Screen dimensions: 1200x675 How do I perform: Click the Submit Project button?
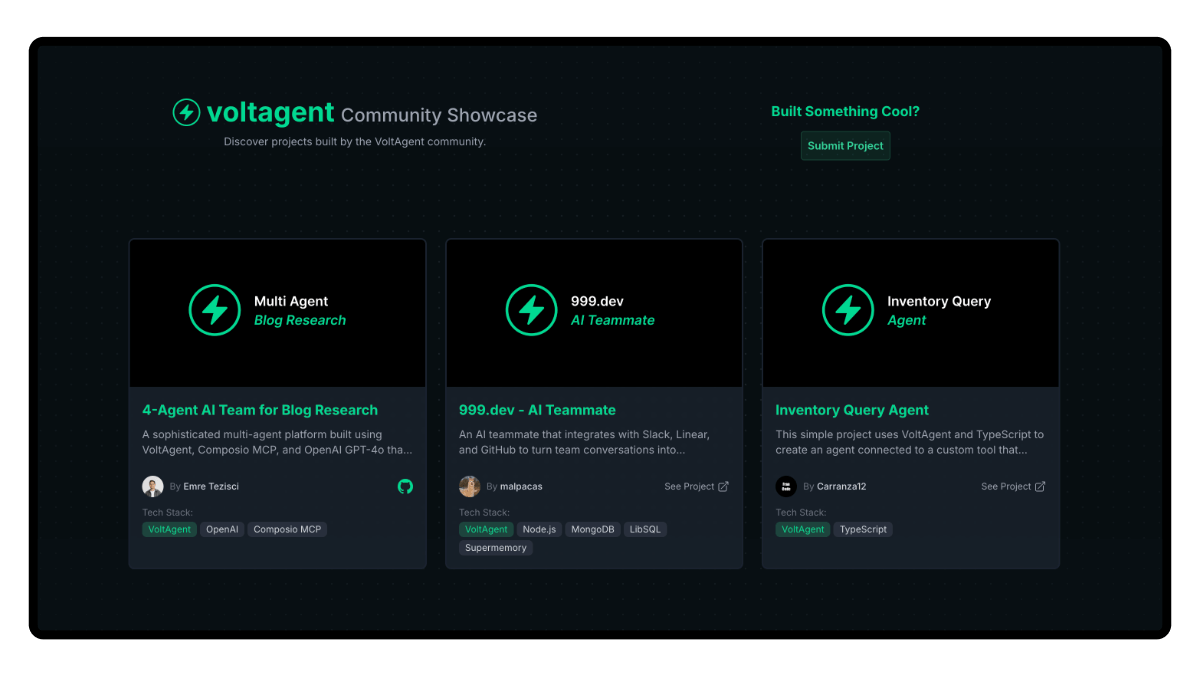coord(845,146)
